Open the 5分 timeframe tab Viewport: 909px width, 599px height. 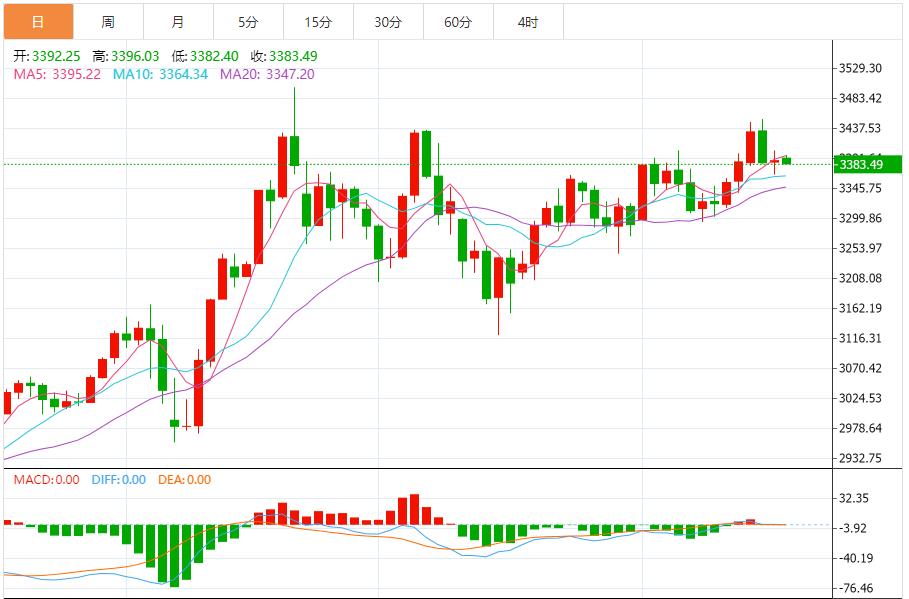click(248, 22)
